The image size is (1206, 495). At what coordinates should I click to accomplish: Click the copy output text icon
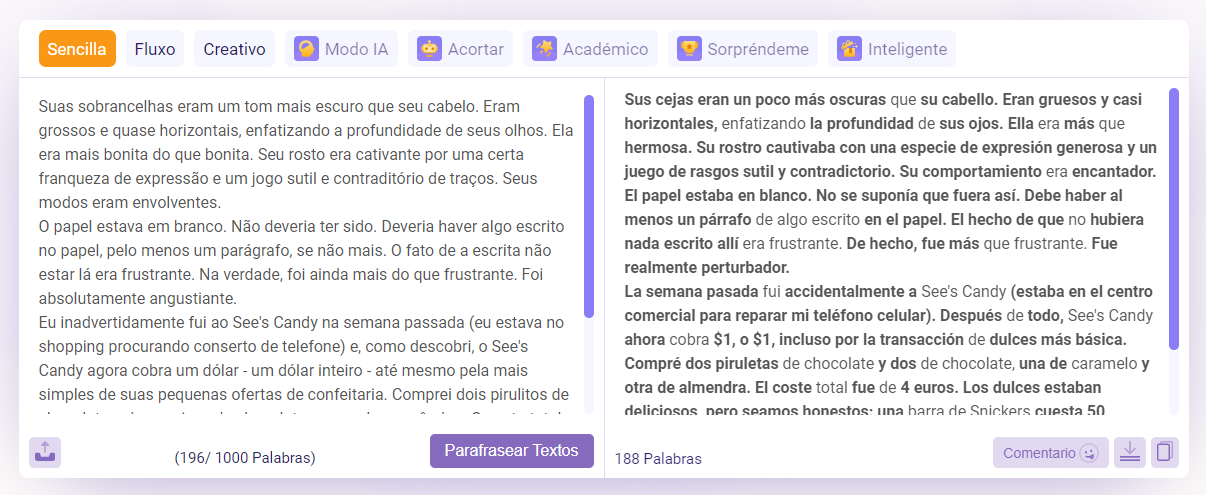click(1164, 452)
